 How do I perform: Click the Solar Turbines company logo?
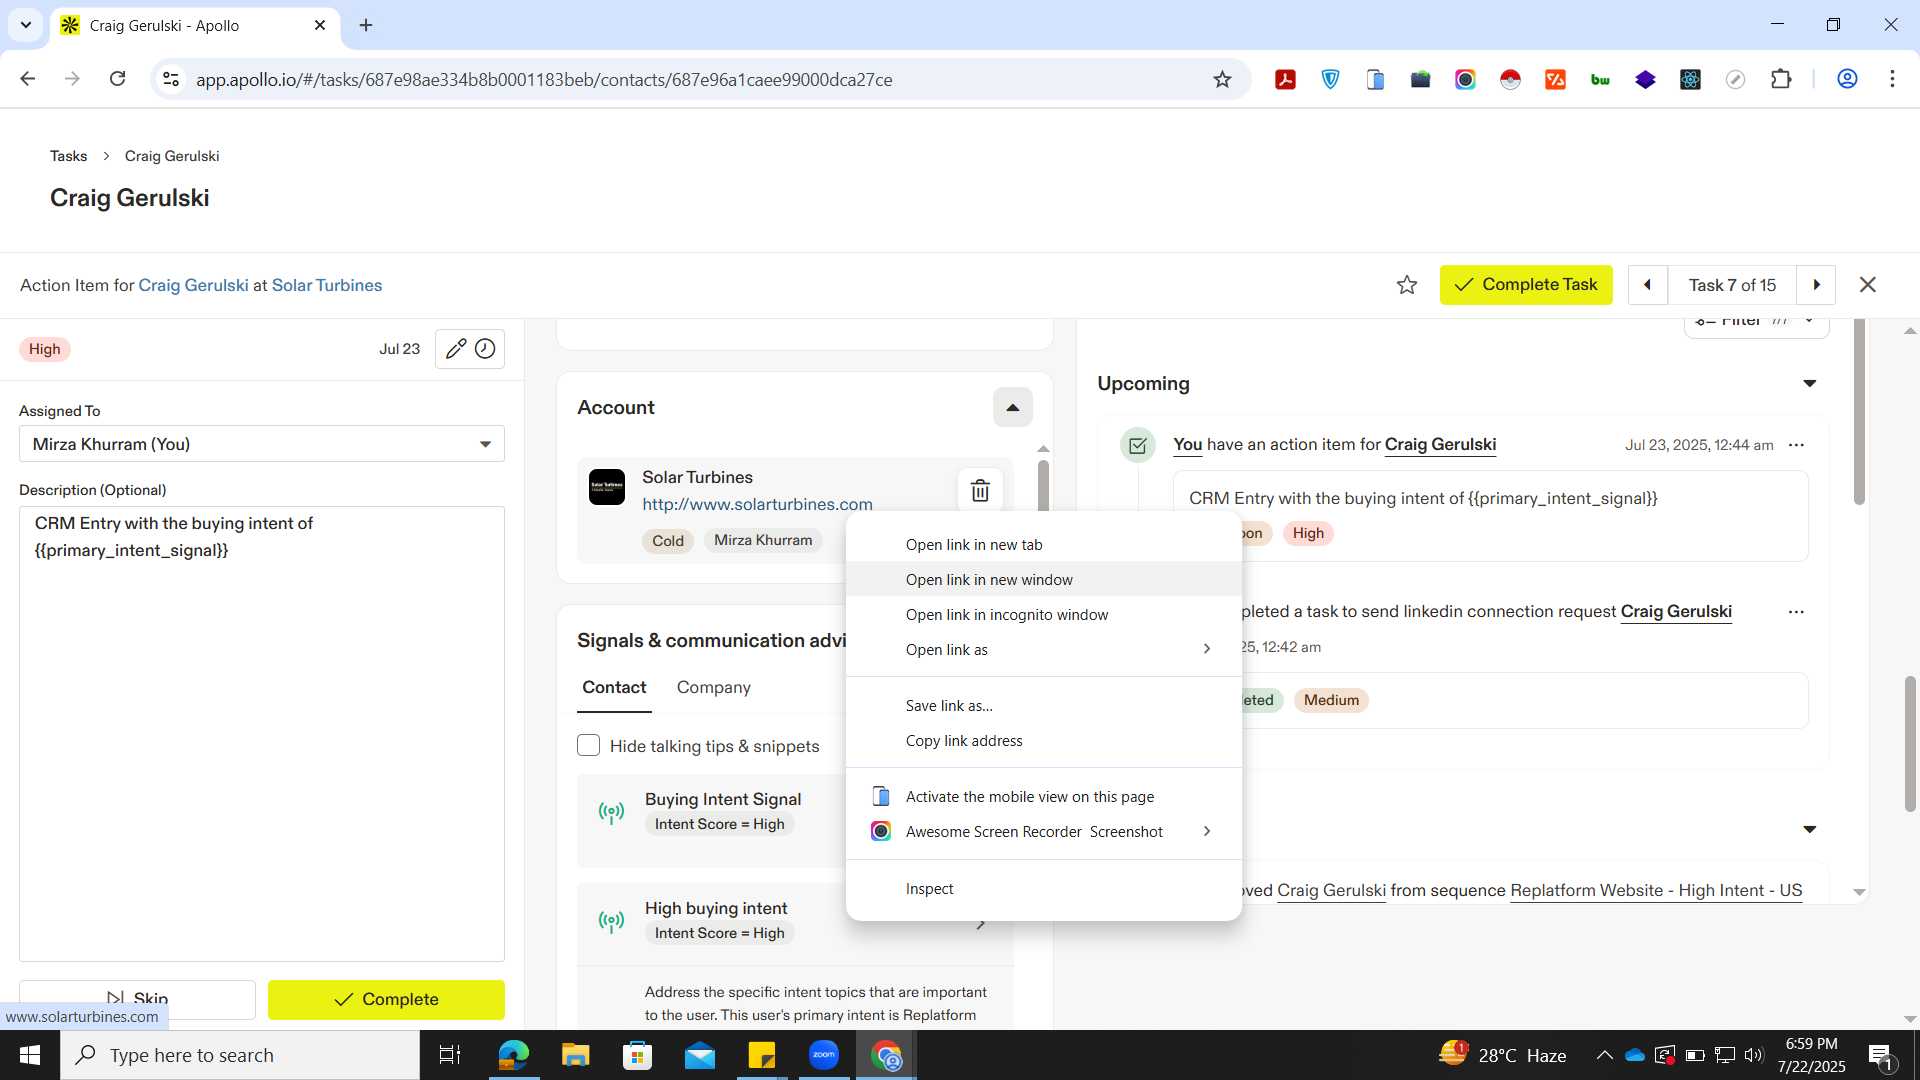click(607, 487)
